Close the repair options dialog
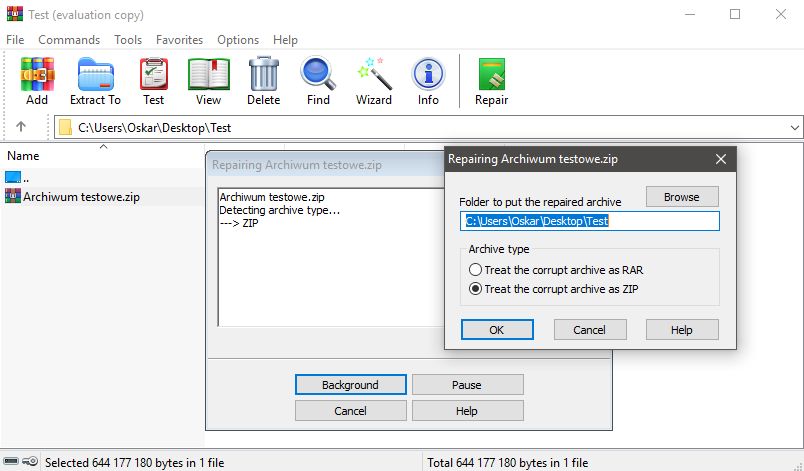This screenshot has height=471, width=804. [721, 159]
